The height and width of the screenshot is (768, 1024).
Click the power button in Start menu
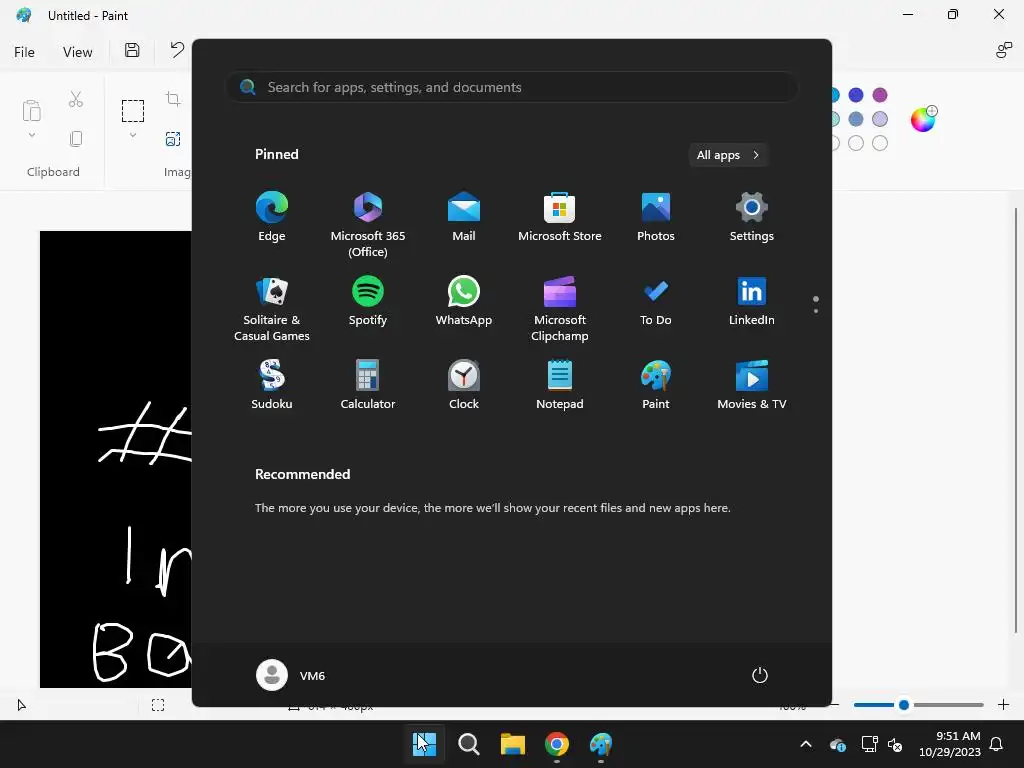tap(760, 675)
